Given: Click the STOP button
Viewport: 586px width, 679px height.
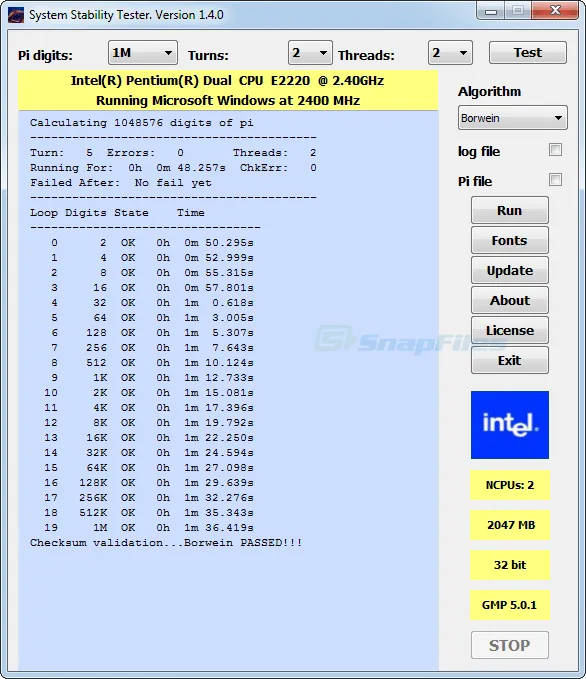Looking at the screenshot, I should (510, 645).
